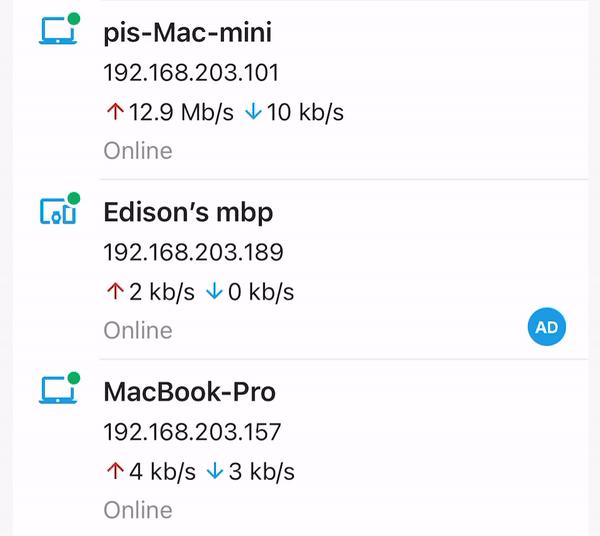Click Online status under MacBook-Pro
Viewport: 600px width, 536px height.
pos(138,510)
